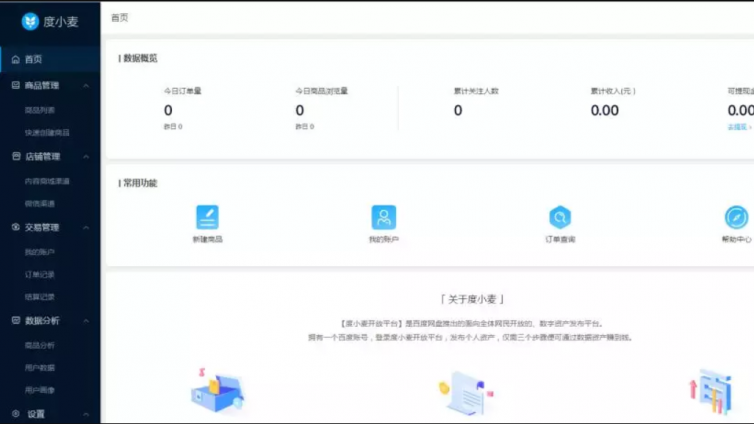Click the 0.00 value under 累计收入
The height and width of the screenshot is (424, 754).
(605, 111)
